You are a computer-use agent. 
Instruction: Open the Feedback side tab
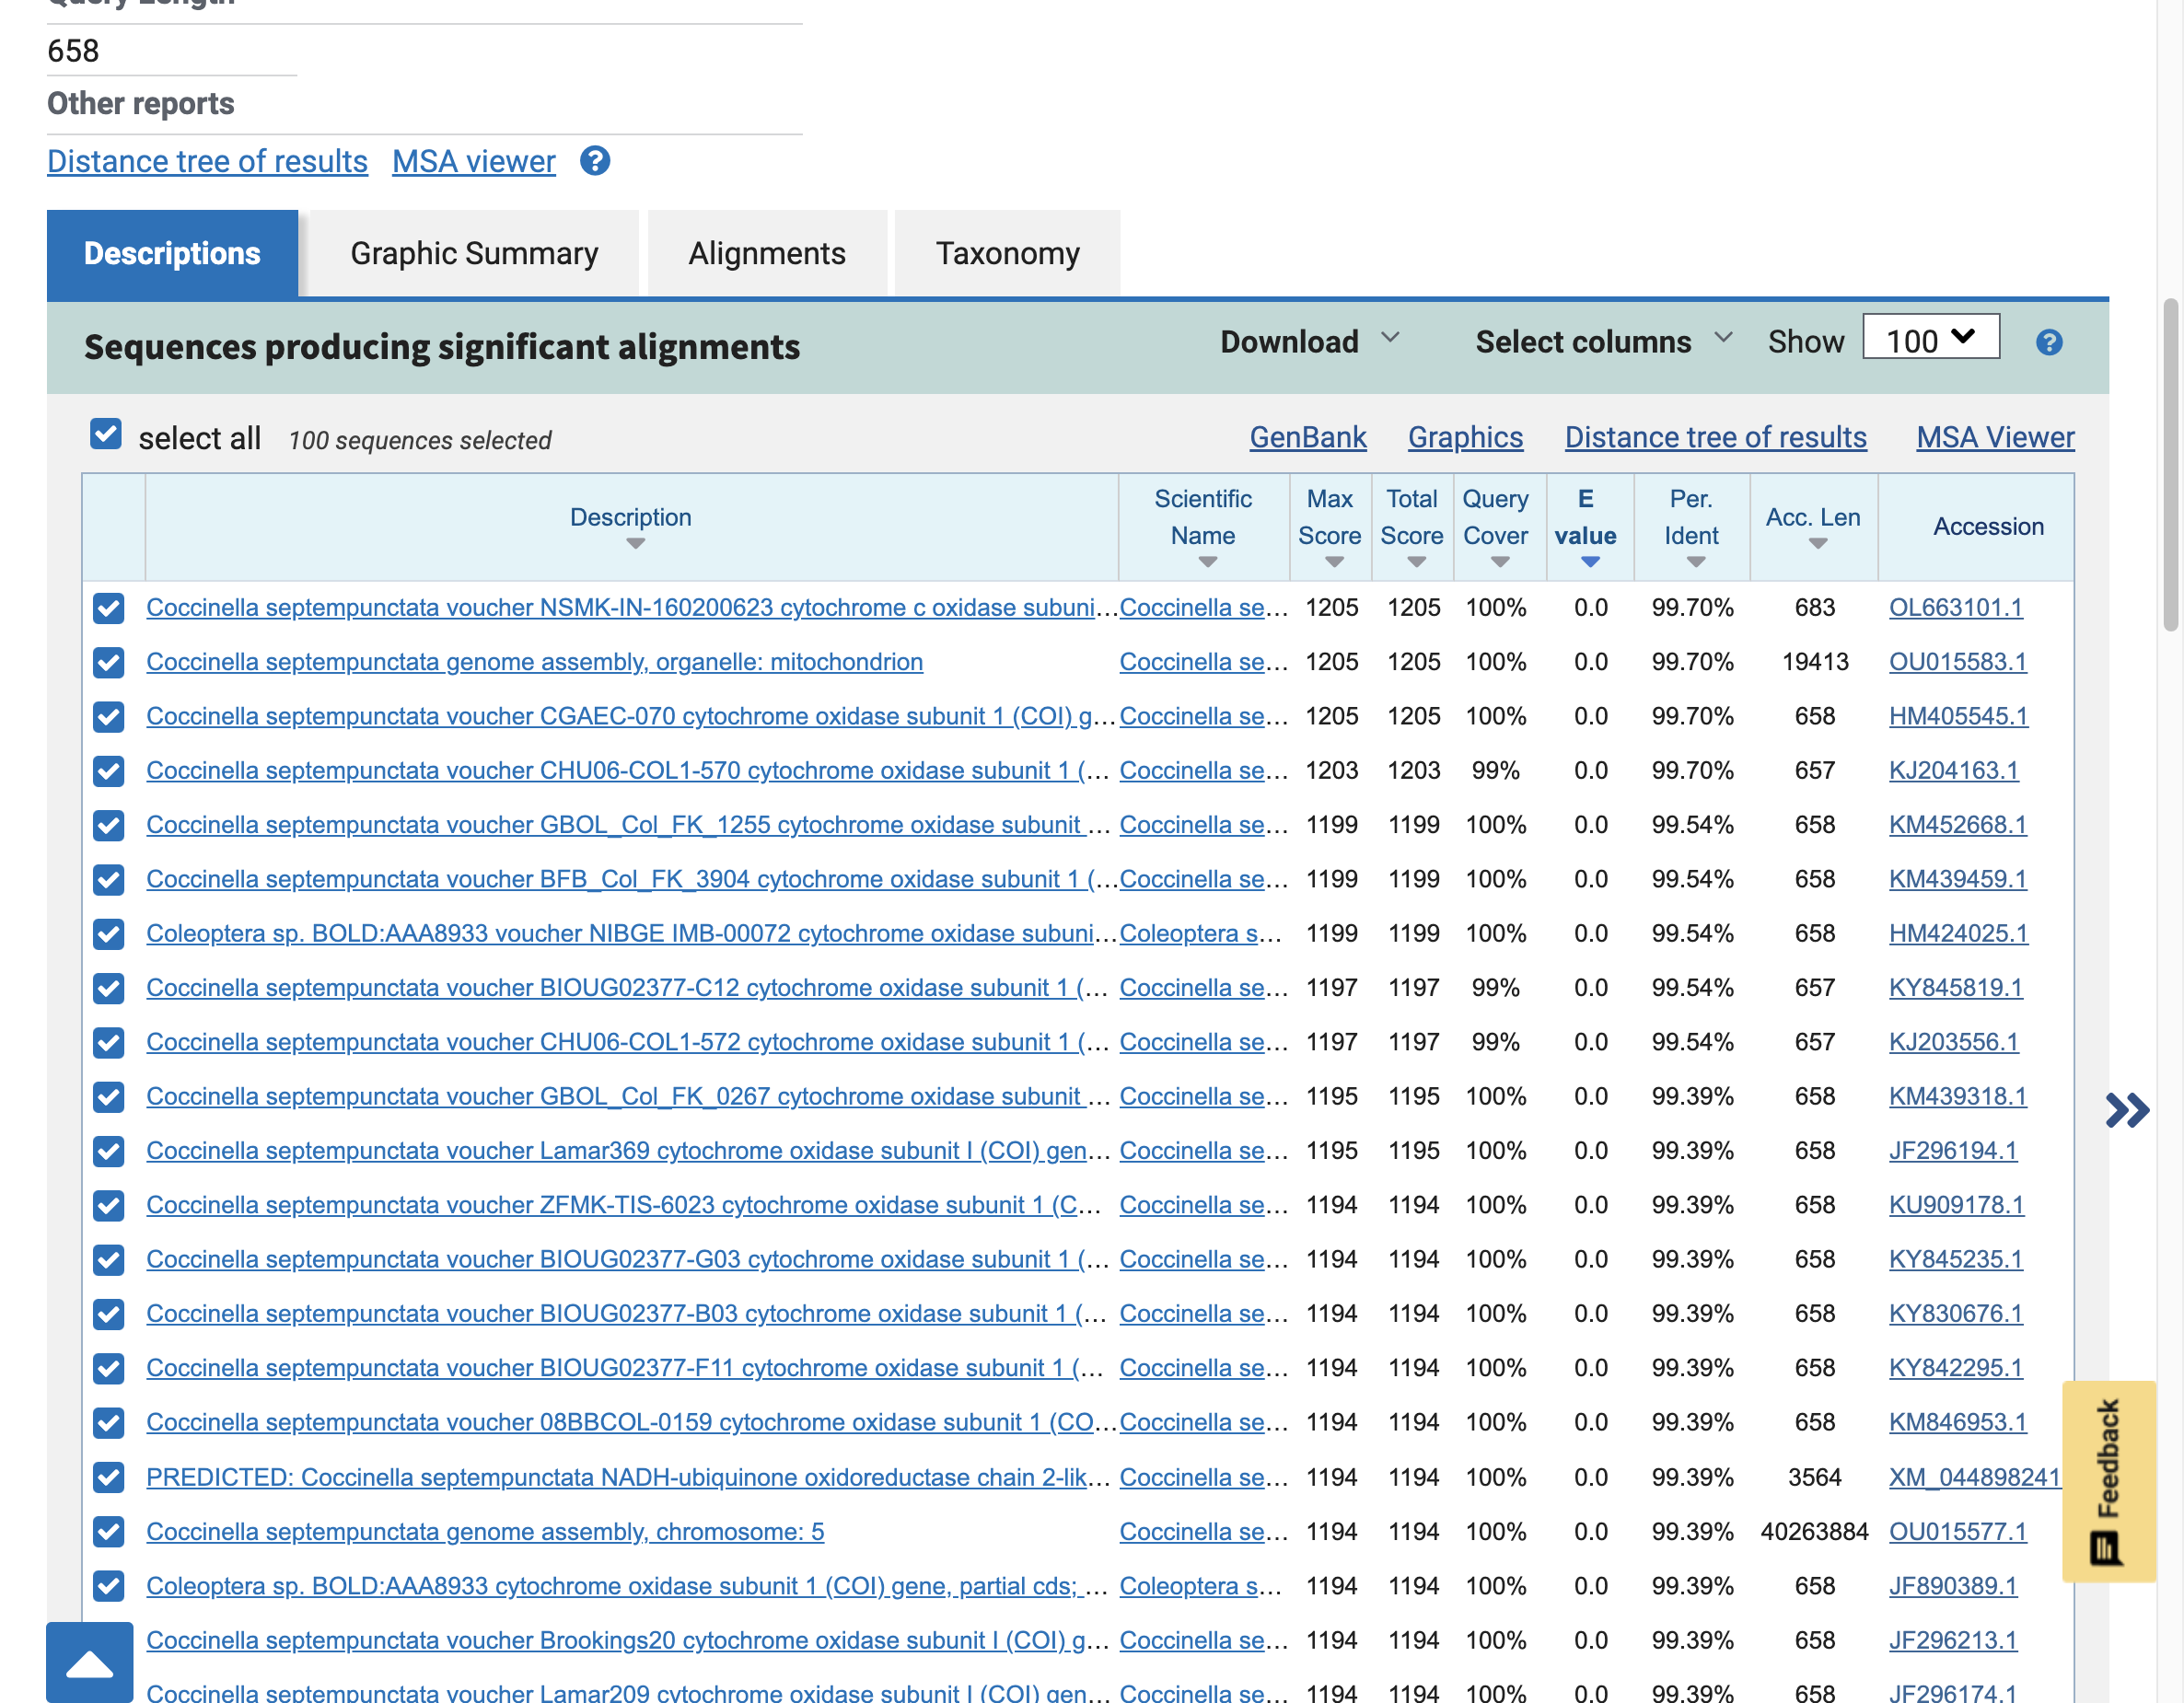[x=2109, y=1481]
